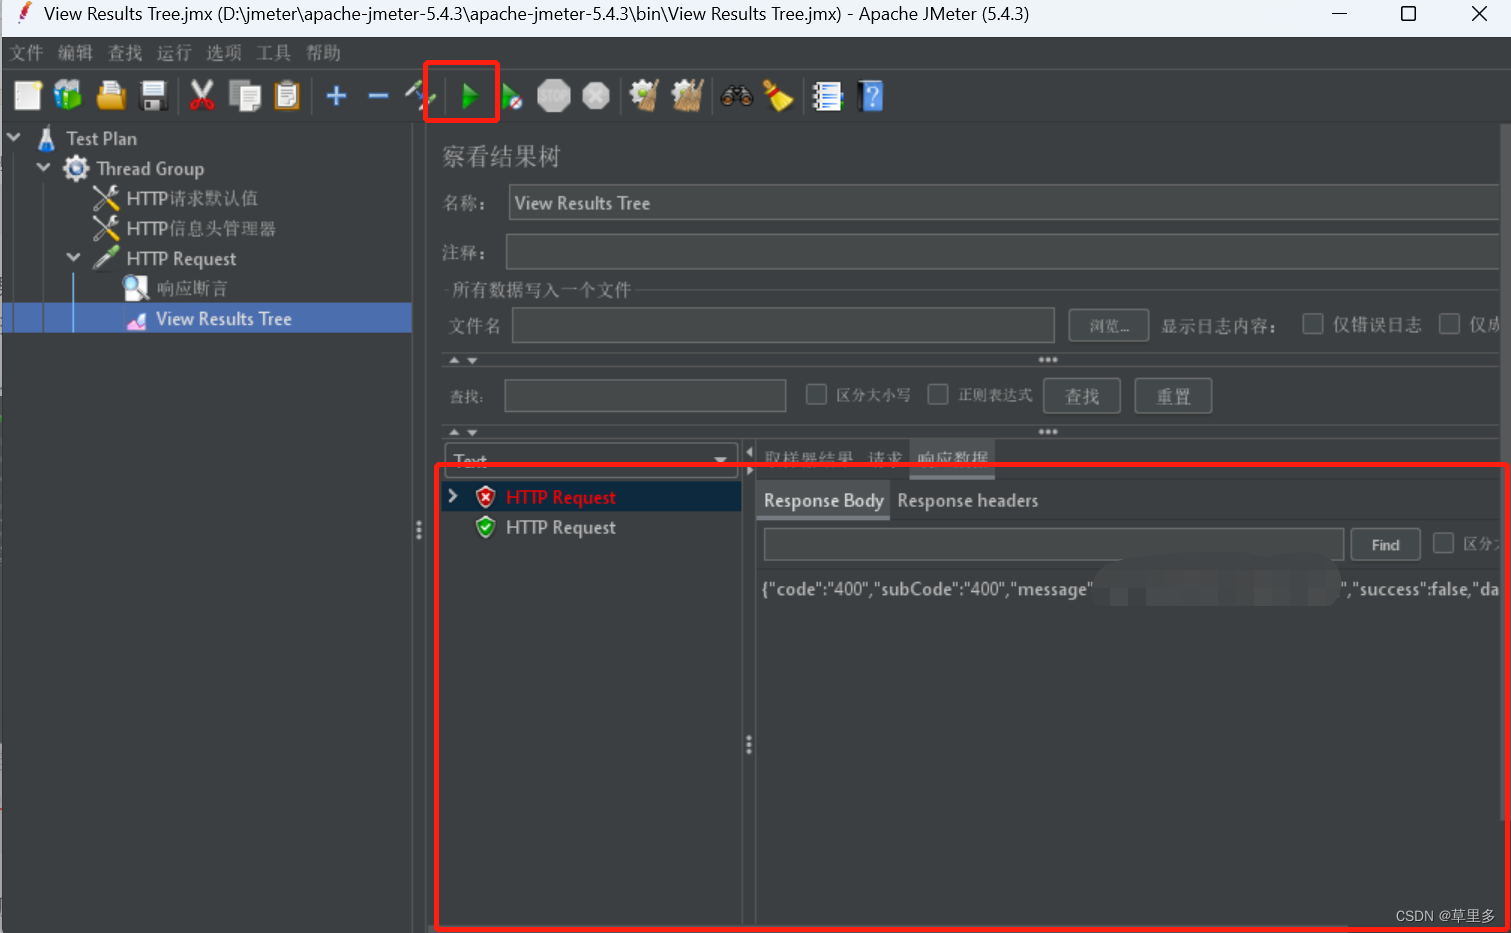Toggle 区分大小写 checkbox
The image size is (1511, 933).
(816, 395)
